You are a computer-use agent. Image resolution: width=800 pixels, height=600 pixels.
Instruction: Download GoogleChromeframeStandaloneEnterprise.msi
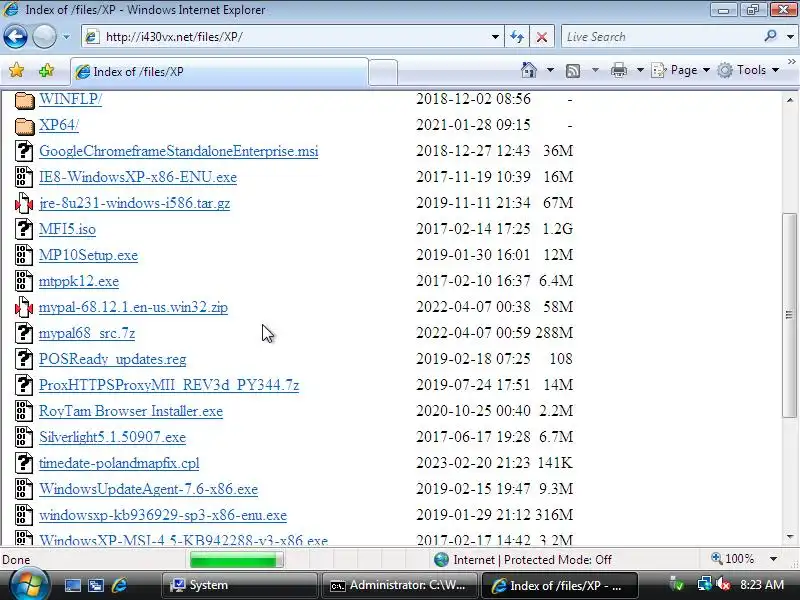(179, 151)
